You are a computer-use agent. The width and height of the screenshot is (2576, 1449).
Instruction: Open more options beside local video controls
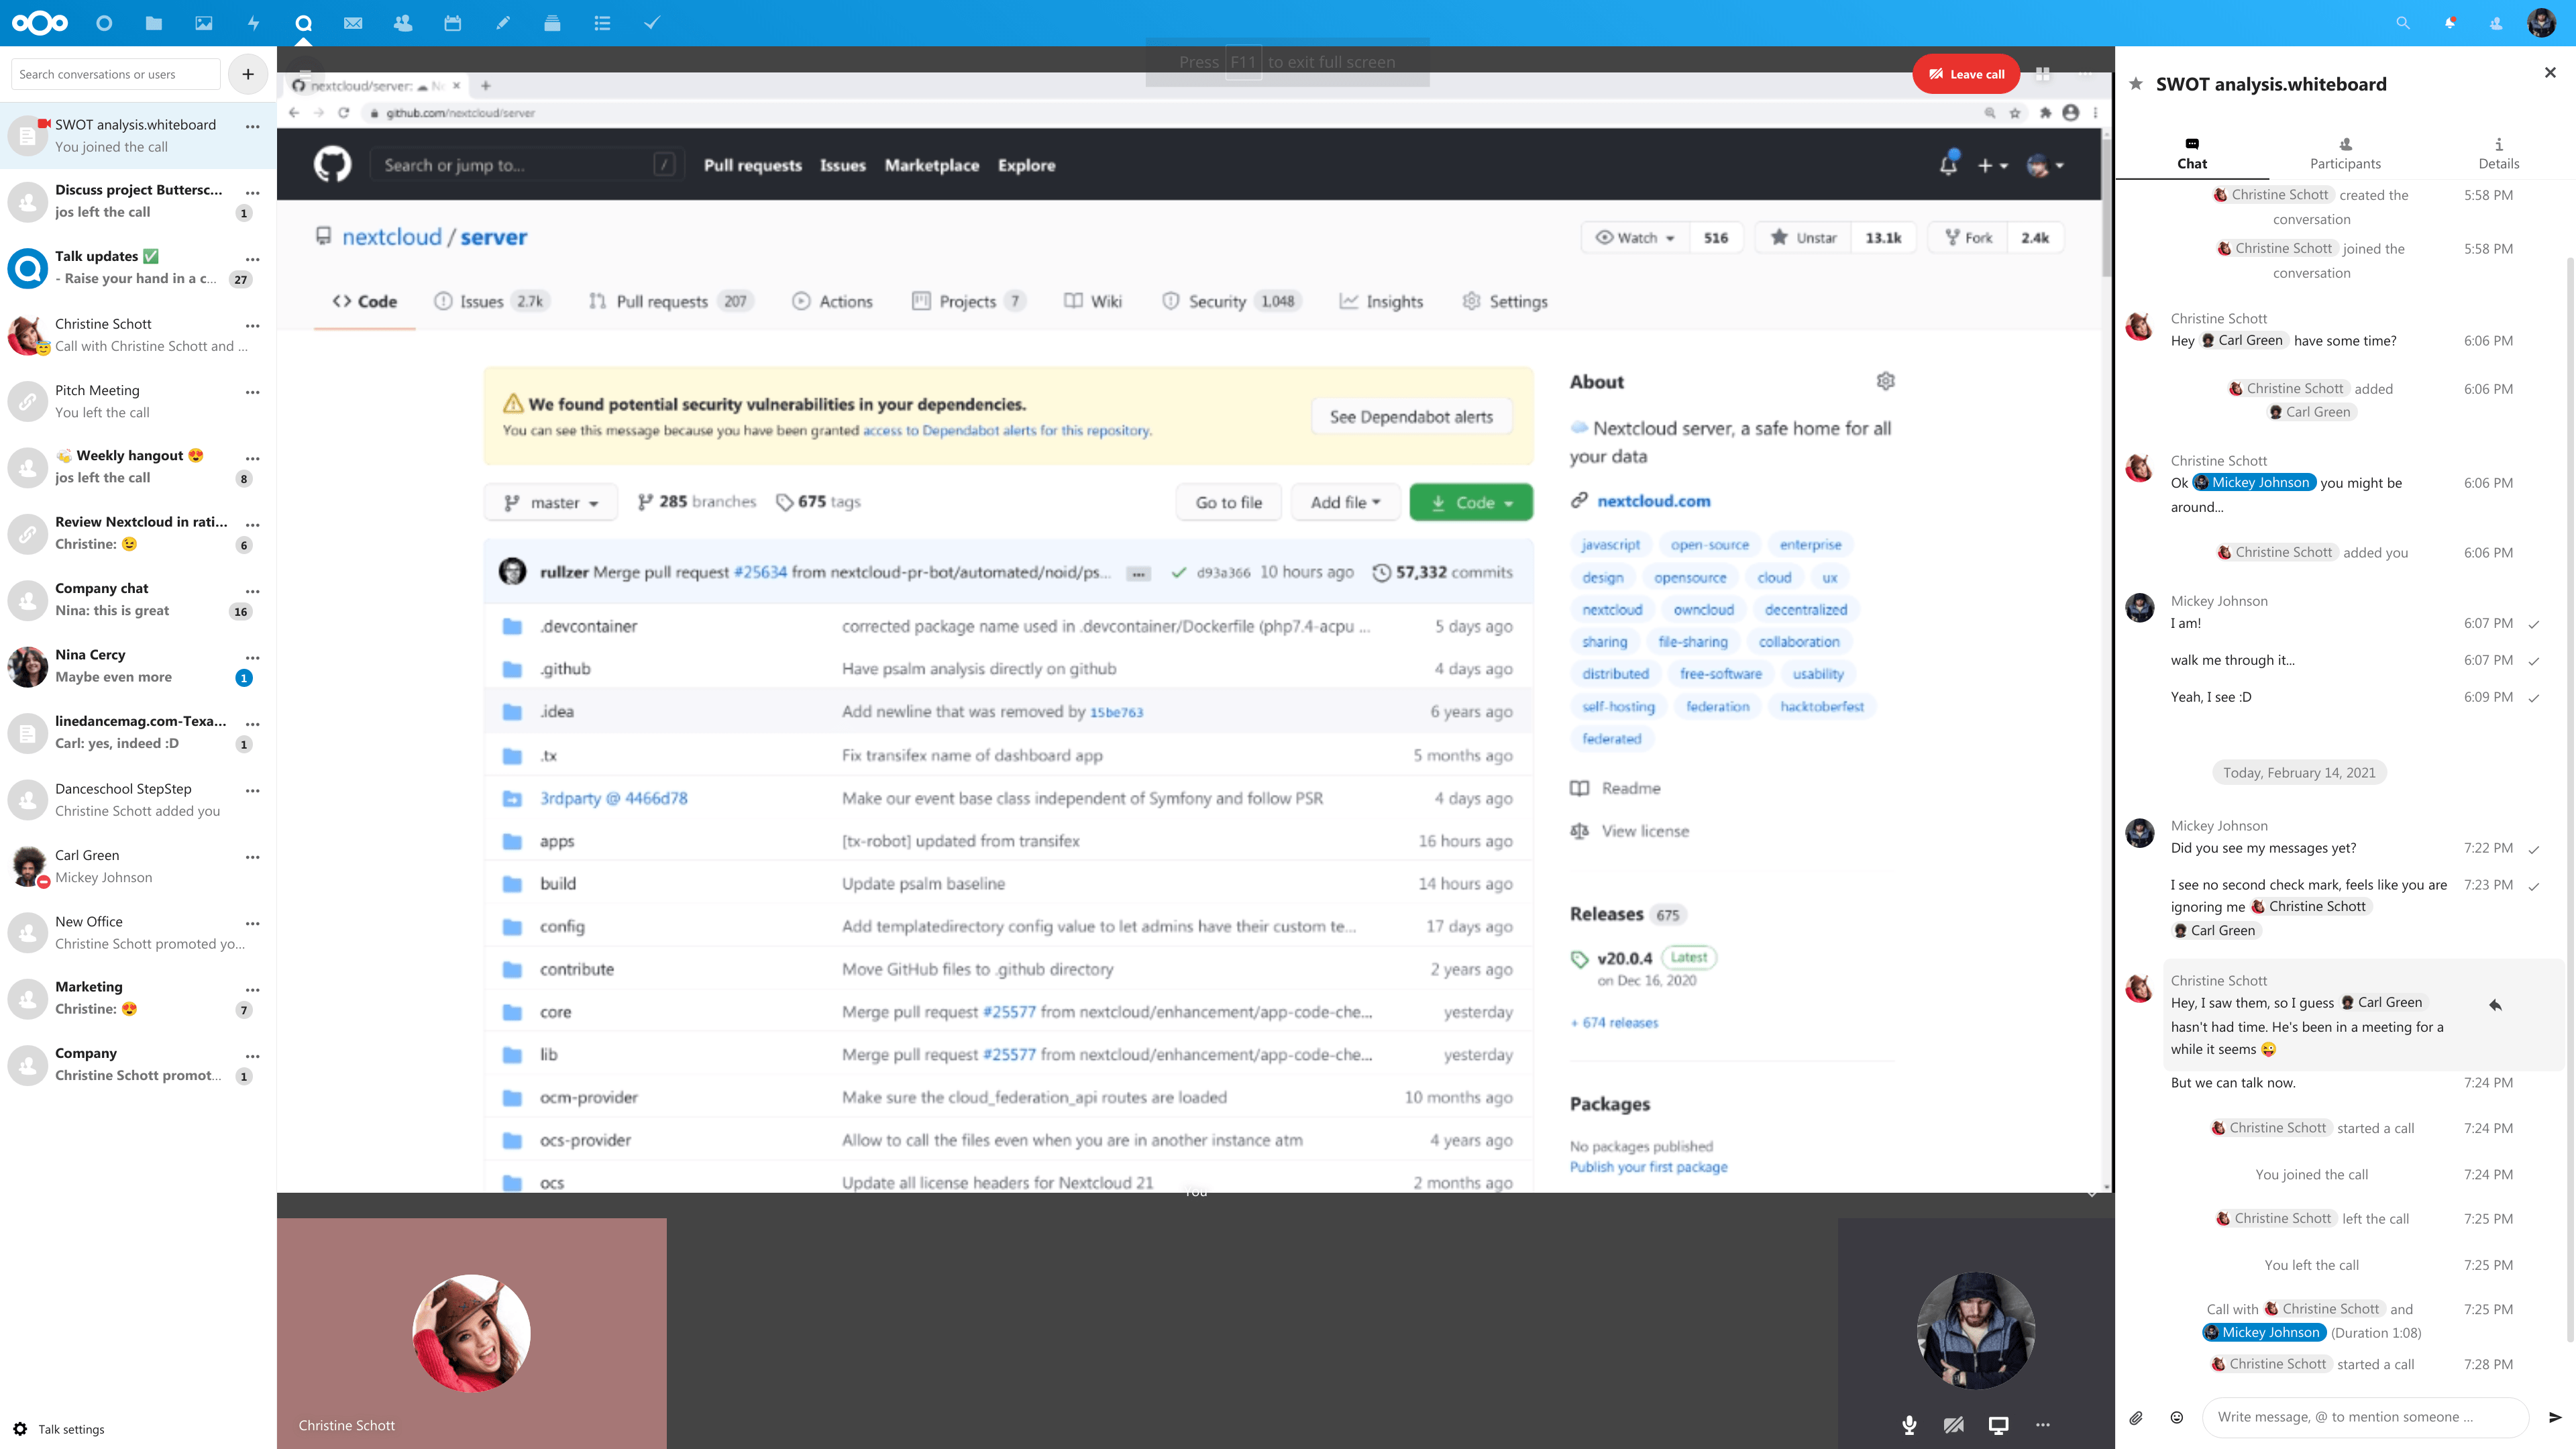coord(2043,1425)
